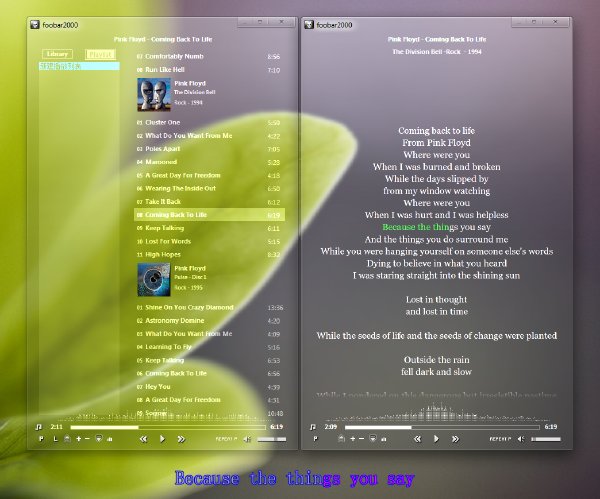The image size is (600, 499).
Task: Toggle repeat mode in right window
Action: [x=500, y=439]
